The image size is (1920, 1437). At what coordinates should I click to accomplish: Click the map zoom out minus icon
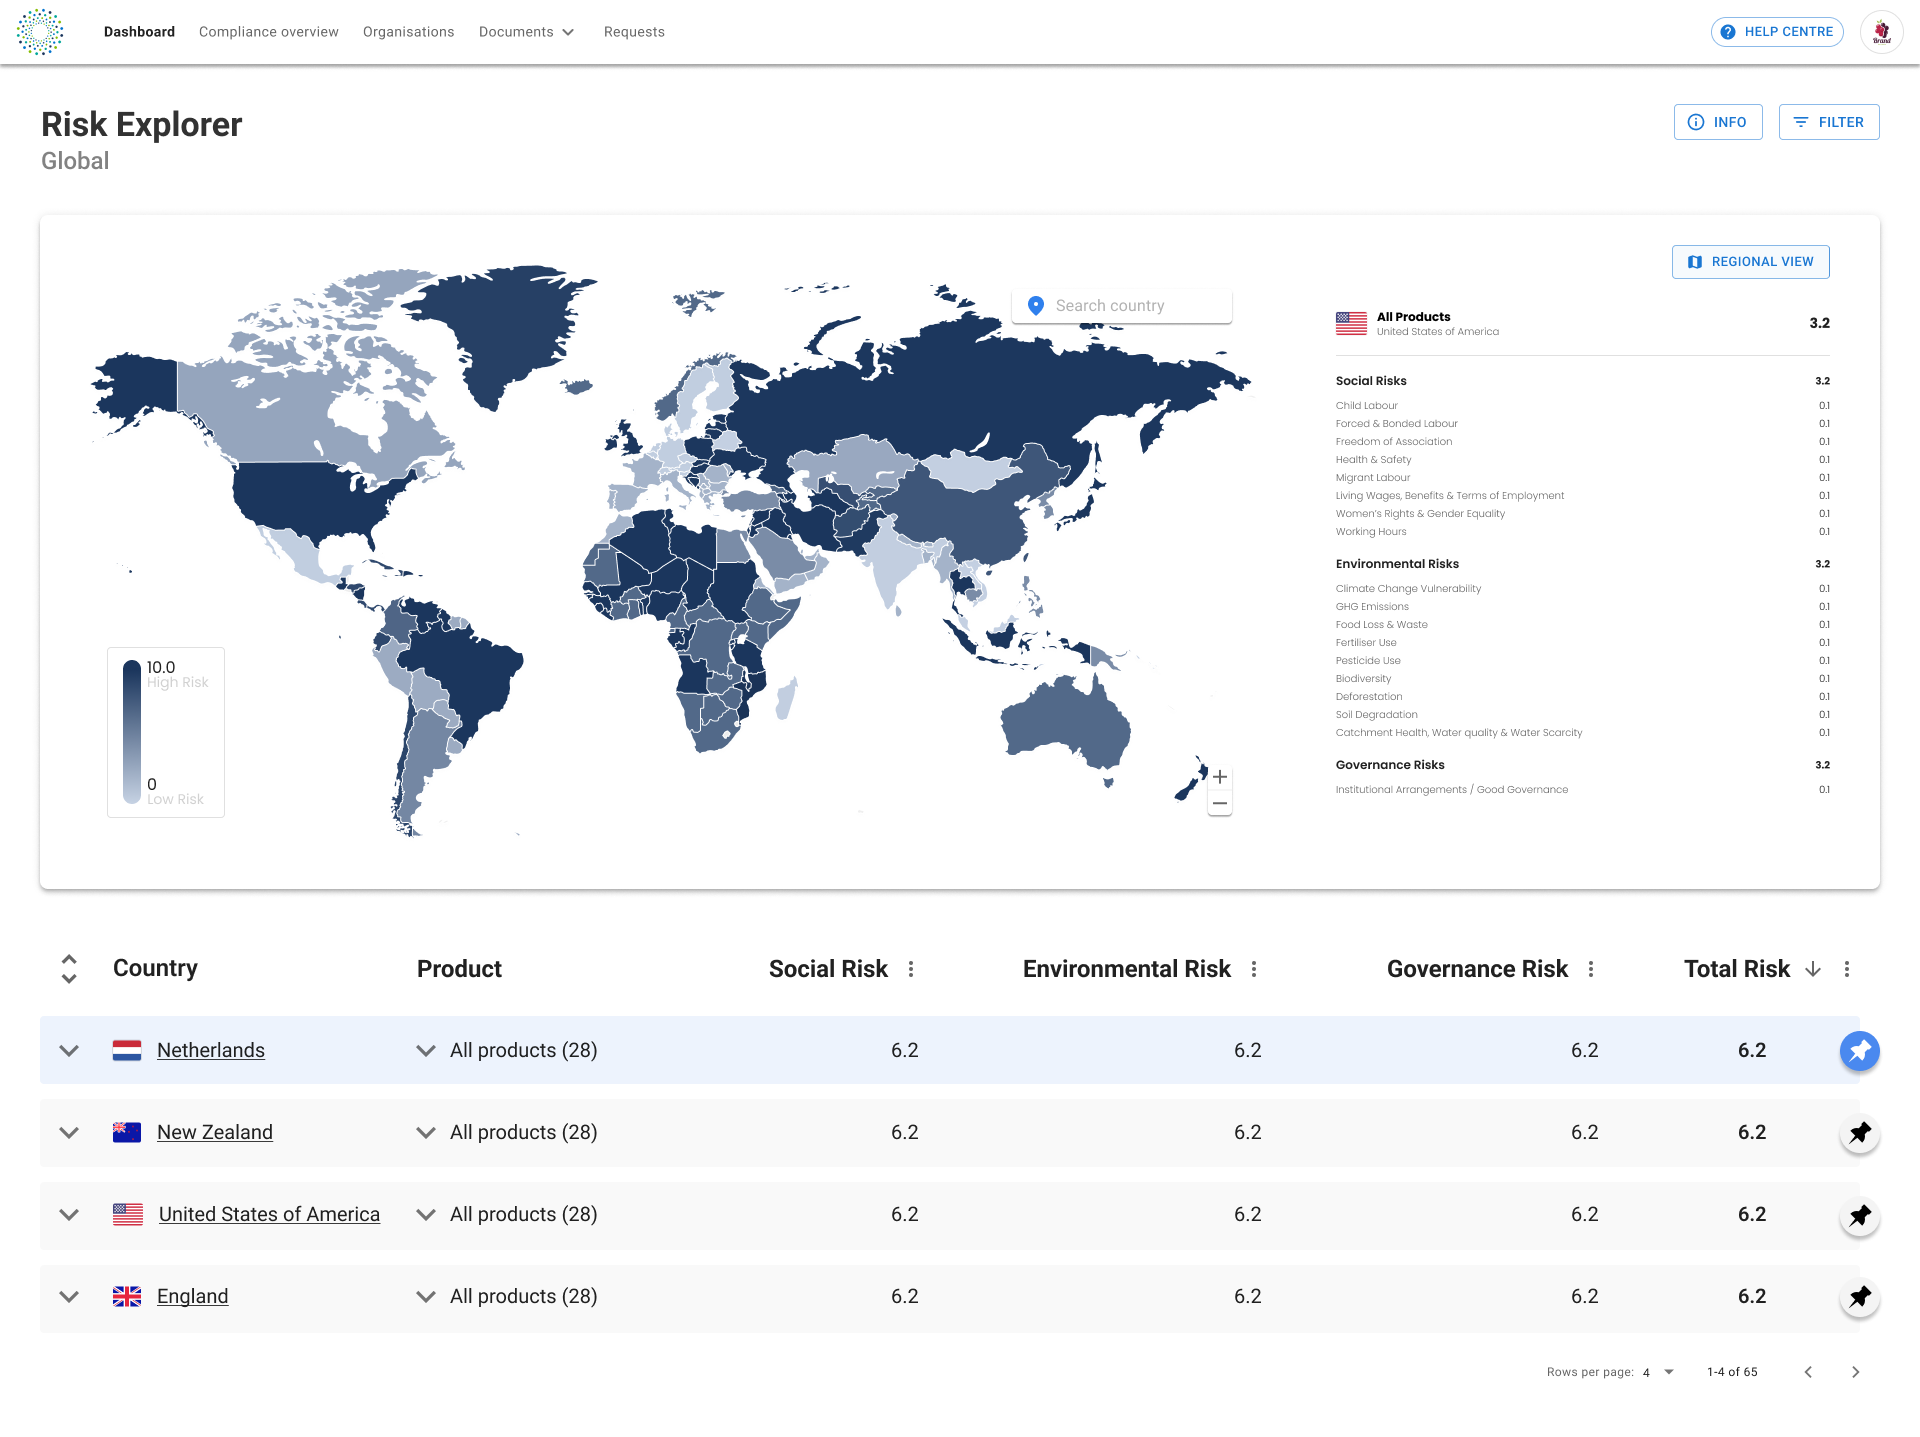coord(1219,803)
